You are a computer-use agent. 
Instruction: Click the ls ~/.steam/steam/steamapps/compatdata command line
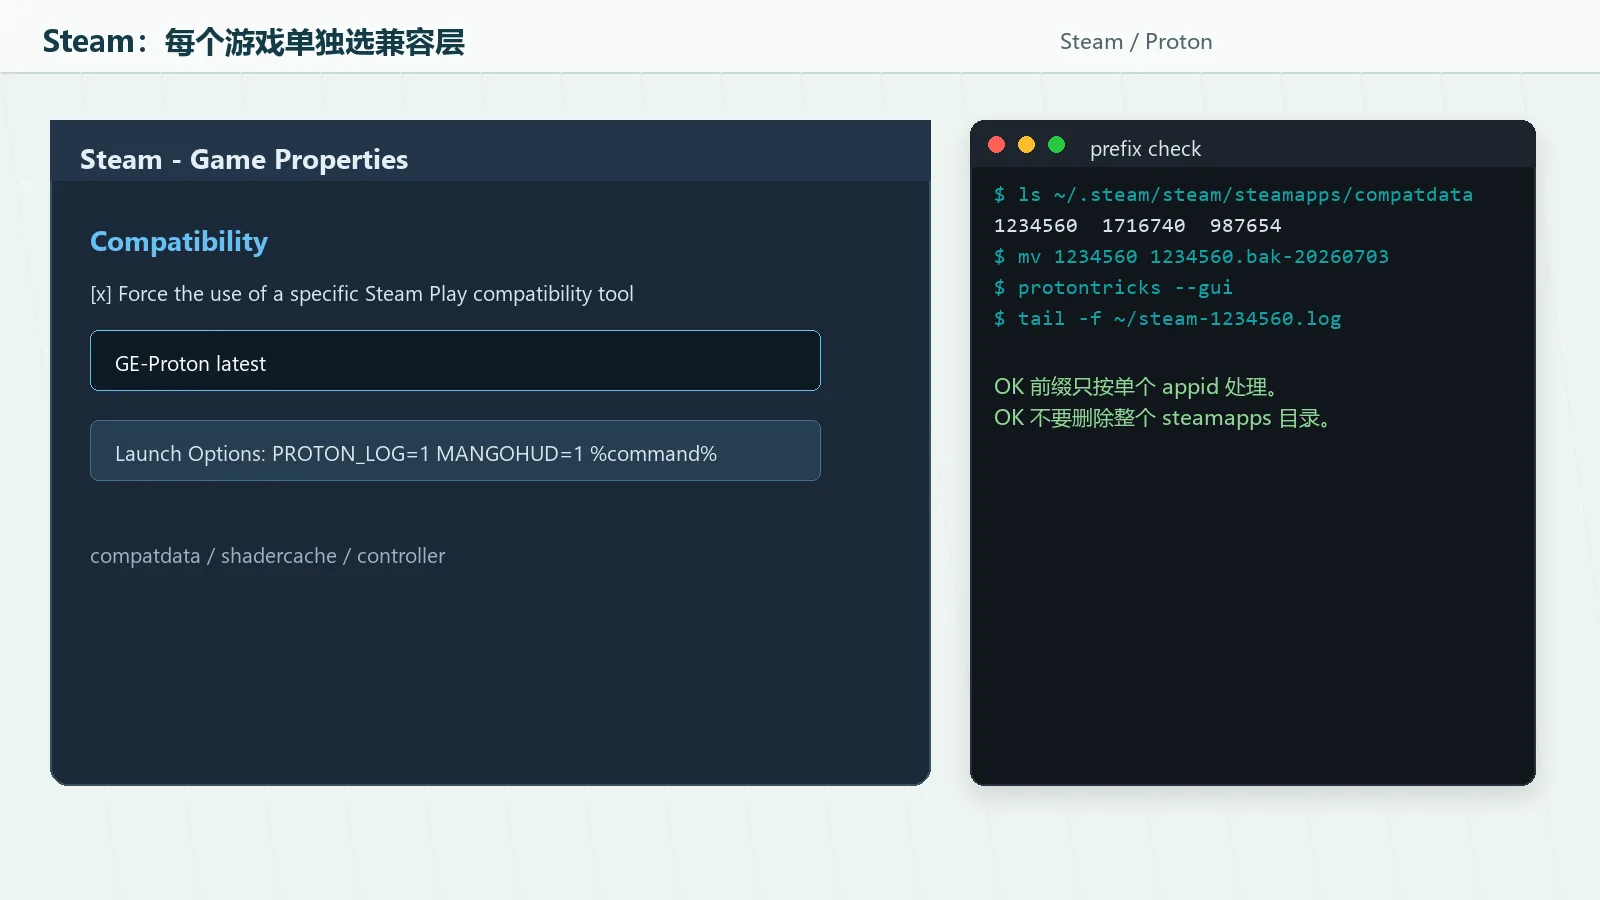click(x=1233, y=195)
